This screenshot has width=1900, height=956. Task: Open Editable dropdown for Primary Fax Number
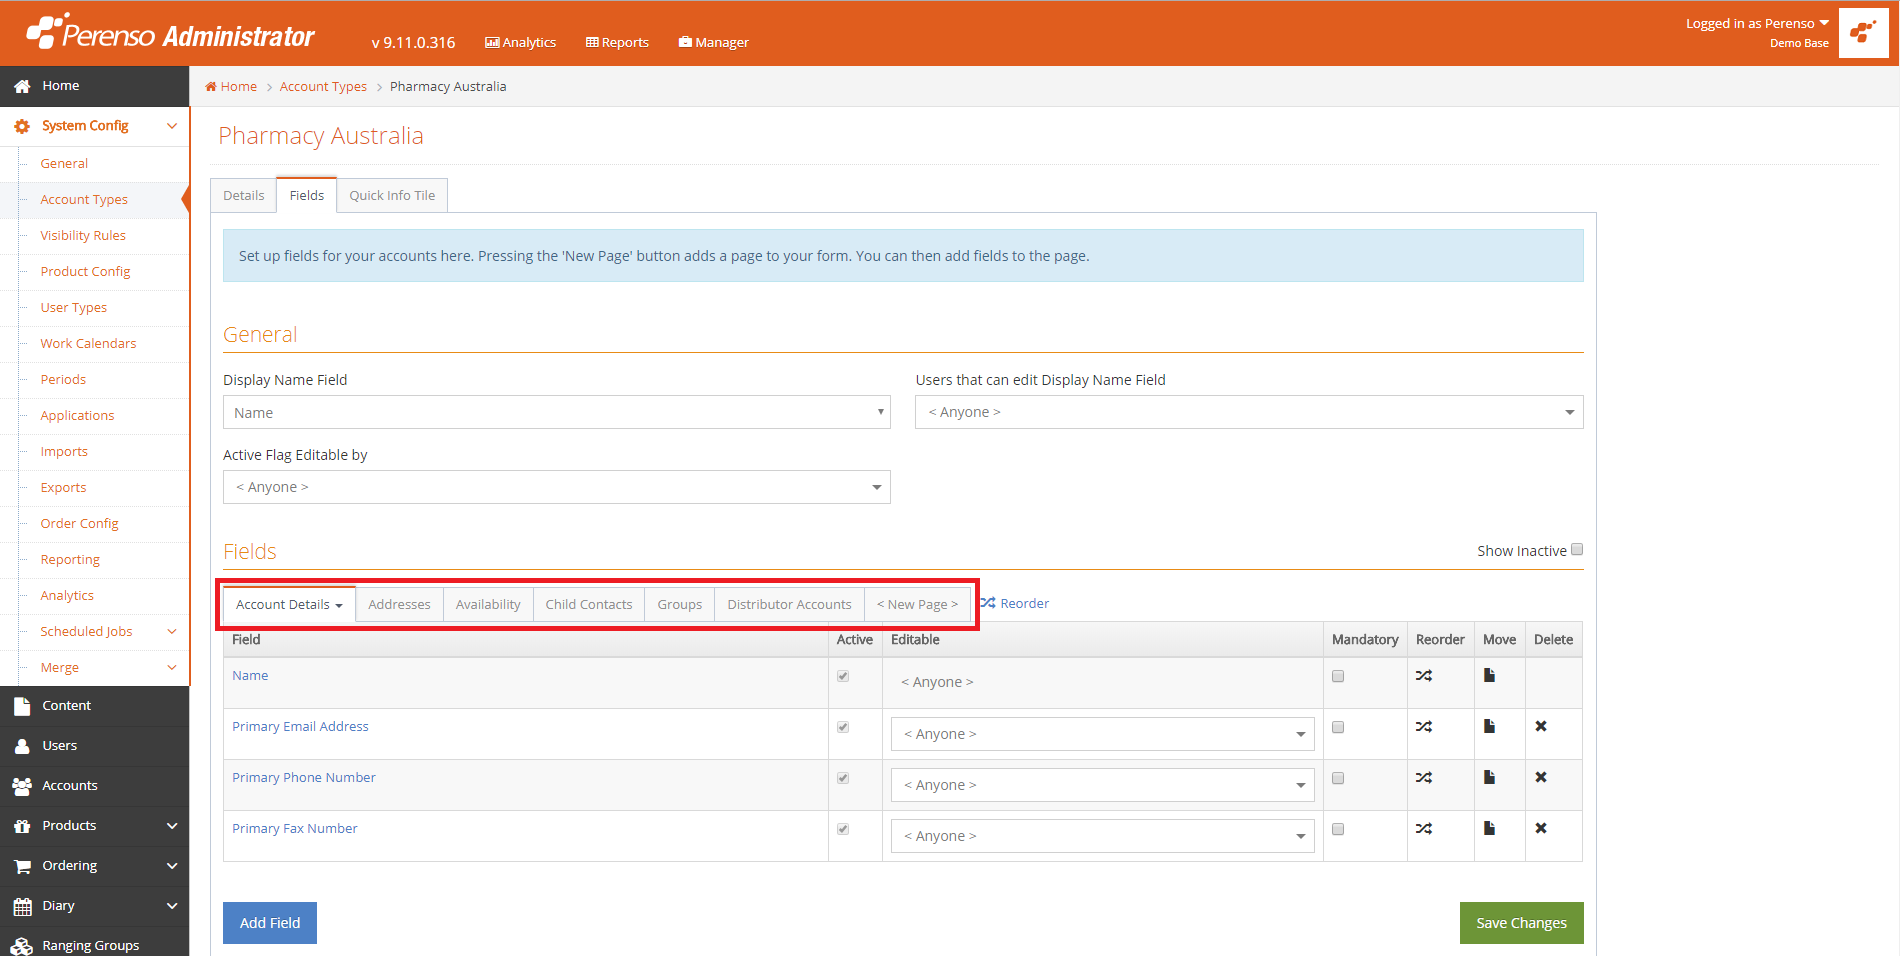(x=1102, y=836)
